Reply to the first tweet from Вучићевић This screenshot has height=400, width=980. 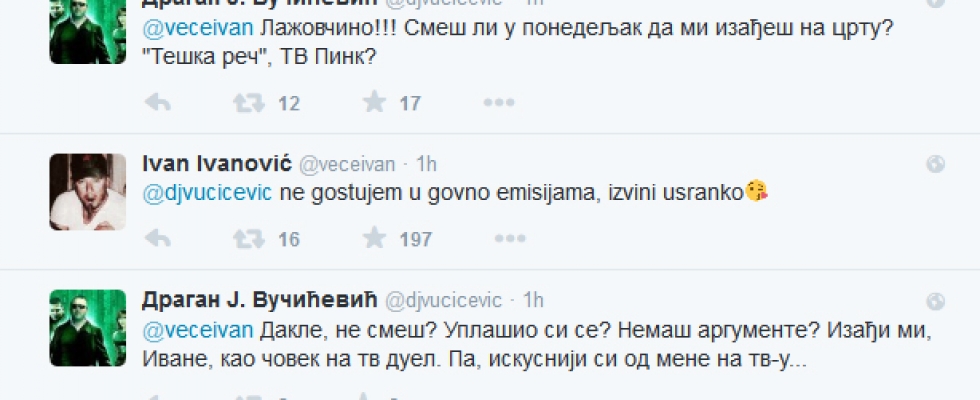158,102
